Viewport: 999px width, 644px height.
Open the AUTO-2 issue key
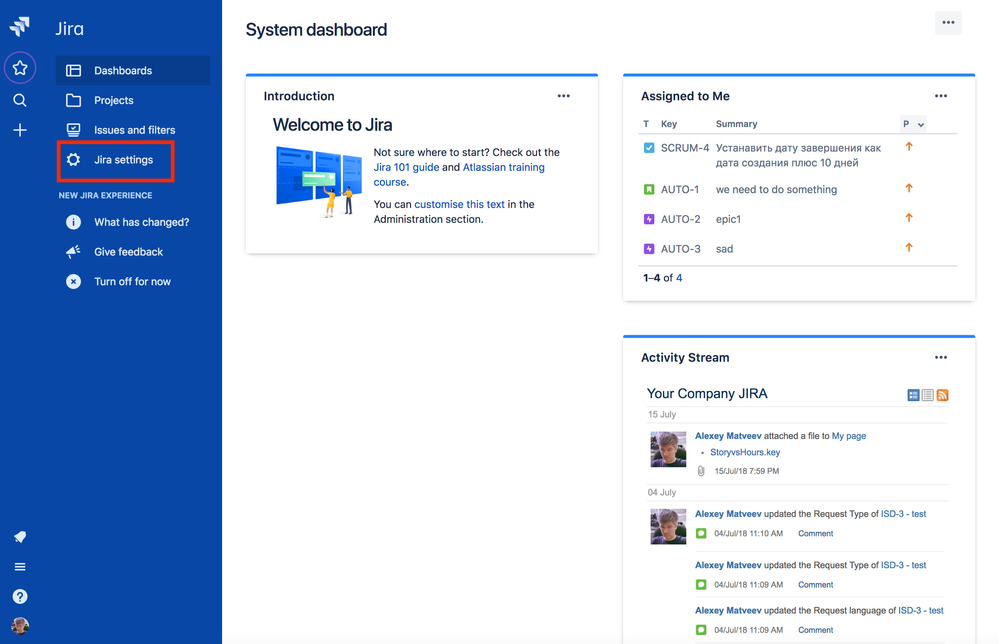(680, 219)
